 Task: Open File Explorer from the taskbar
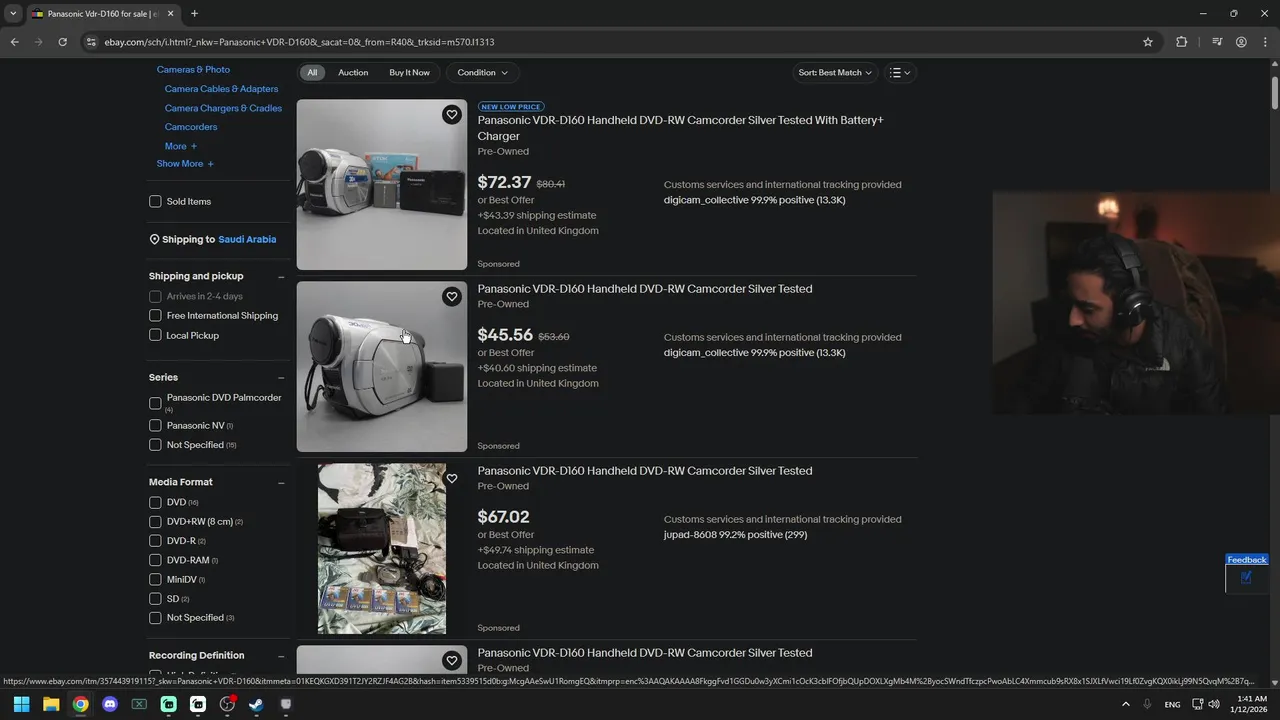[51, 704]
